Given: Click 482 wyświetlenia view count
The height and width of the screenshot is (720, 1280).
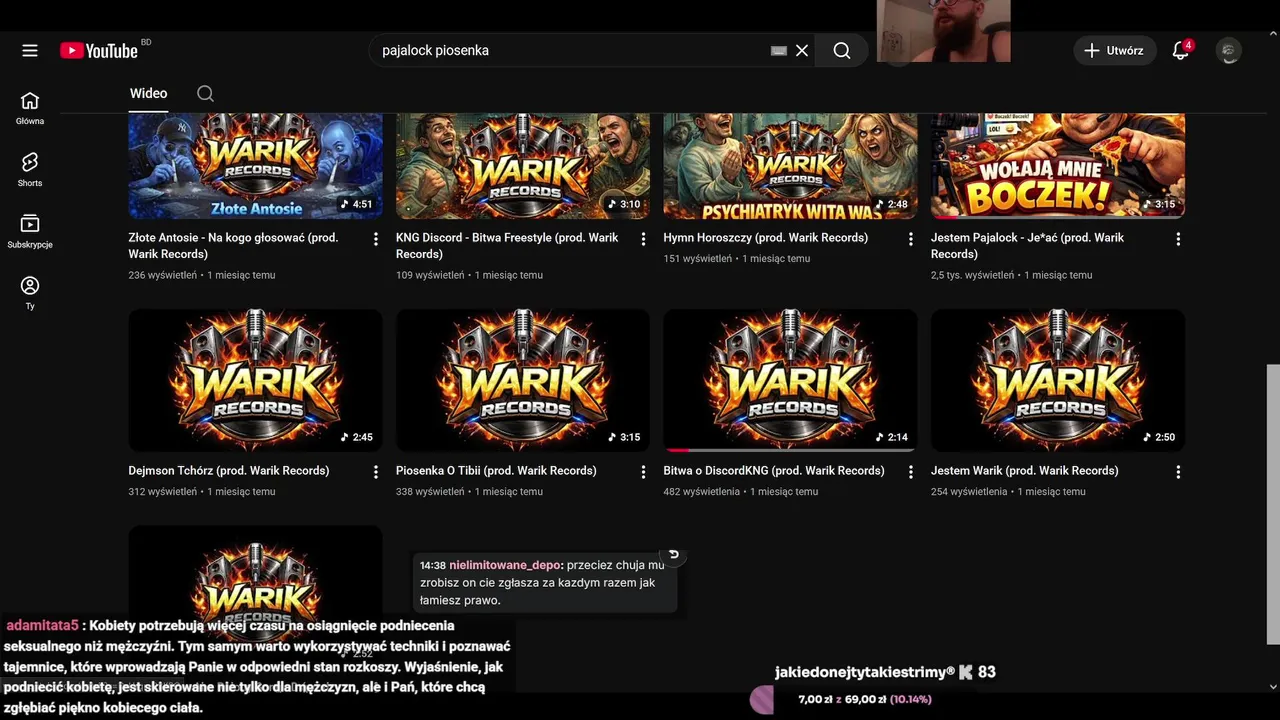Looking at the screenshot, I should pos(702,492).
